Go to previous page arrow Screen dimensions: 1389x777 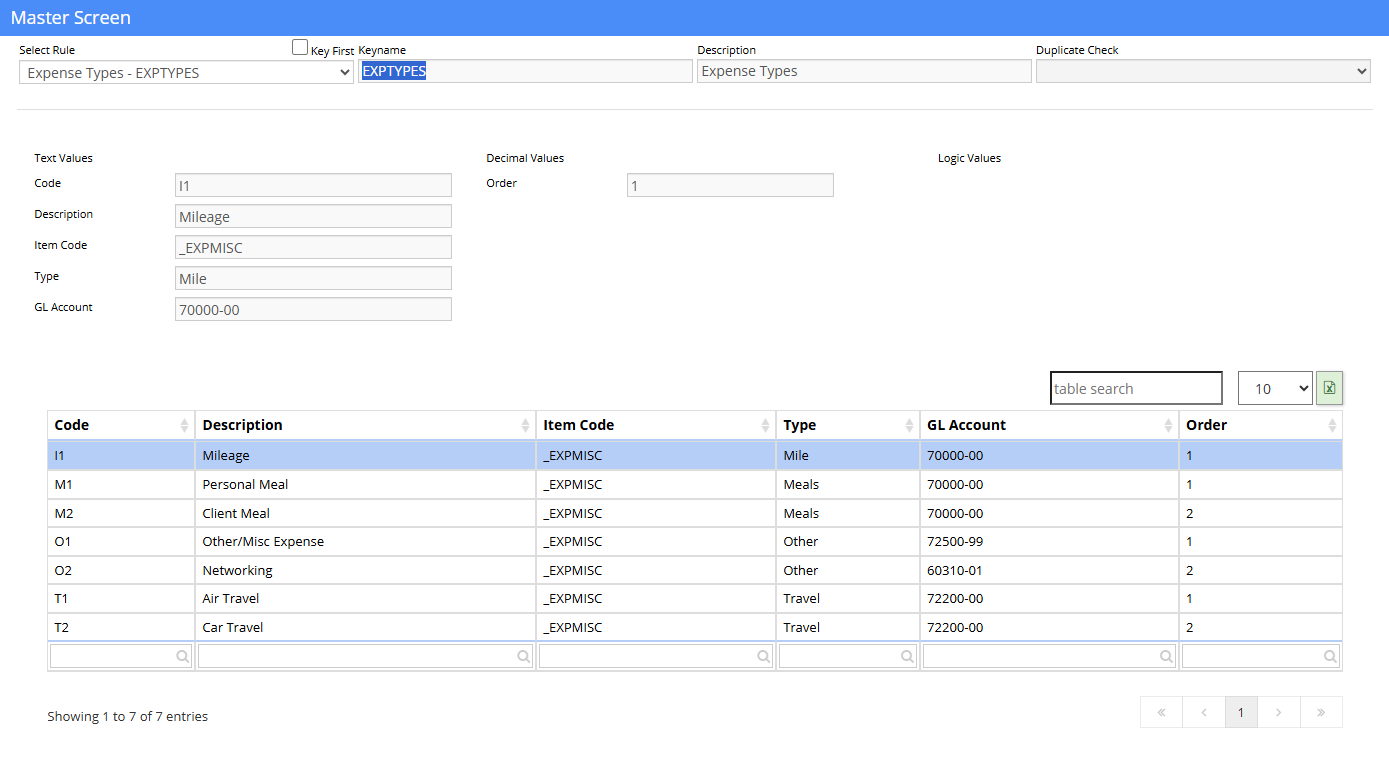(1204, 712)
